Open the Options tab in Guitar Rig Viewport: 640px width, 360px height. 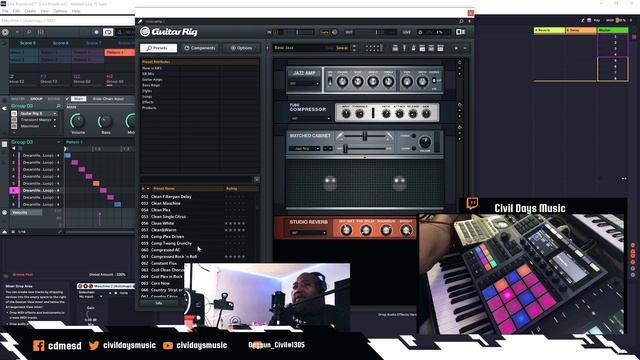tap(242, 48)
